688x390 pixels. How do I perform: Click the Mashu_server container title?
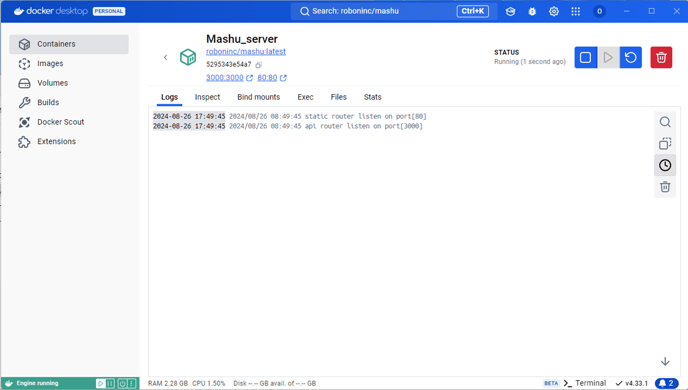pyautogui.click(x=242, y=39)
